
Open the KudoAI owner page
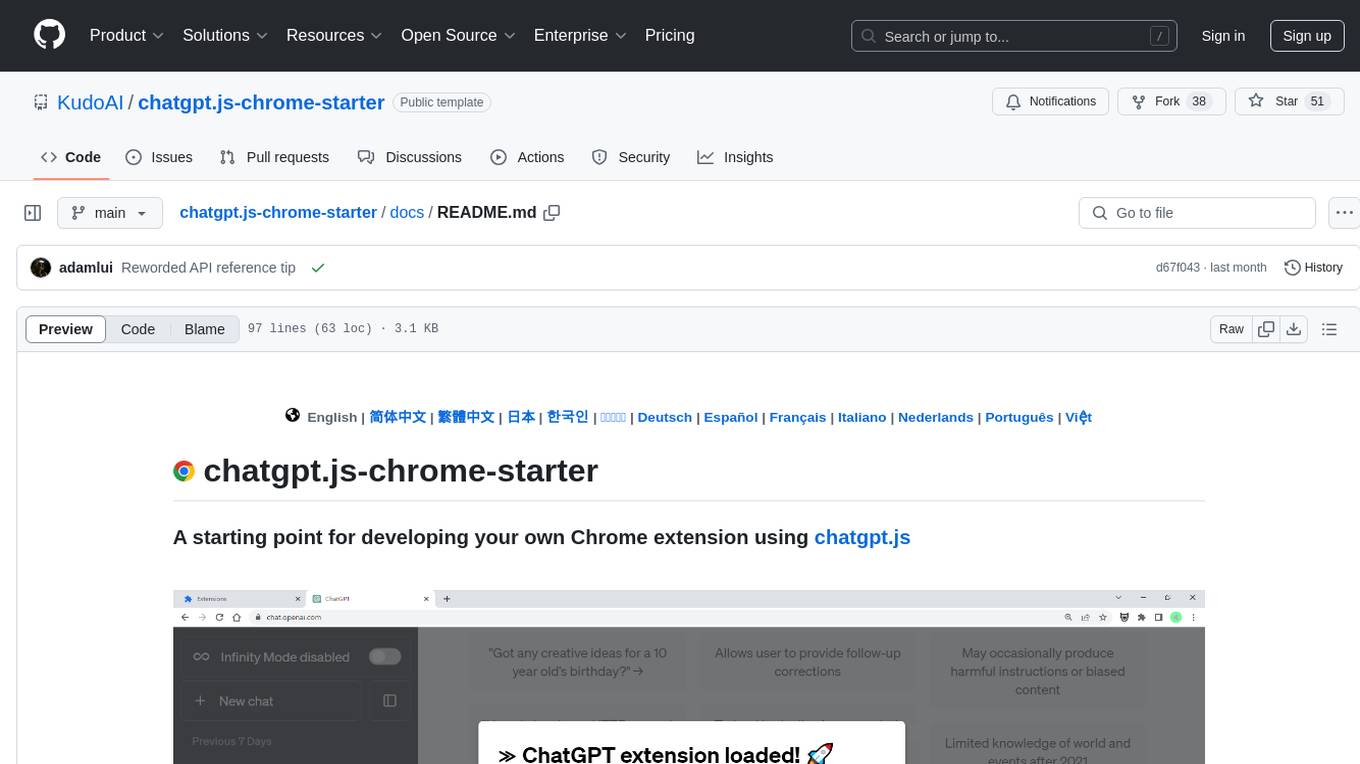(x=90, y=102)
